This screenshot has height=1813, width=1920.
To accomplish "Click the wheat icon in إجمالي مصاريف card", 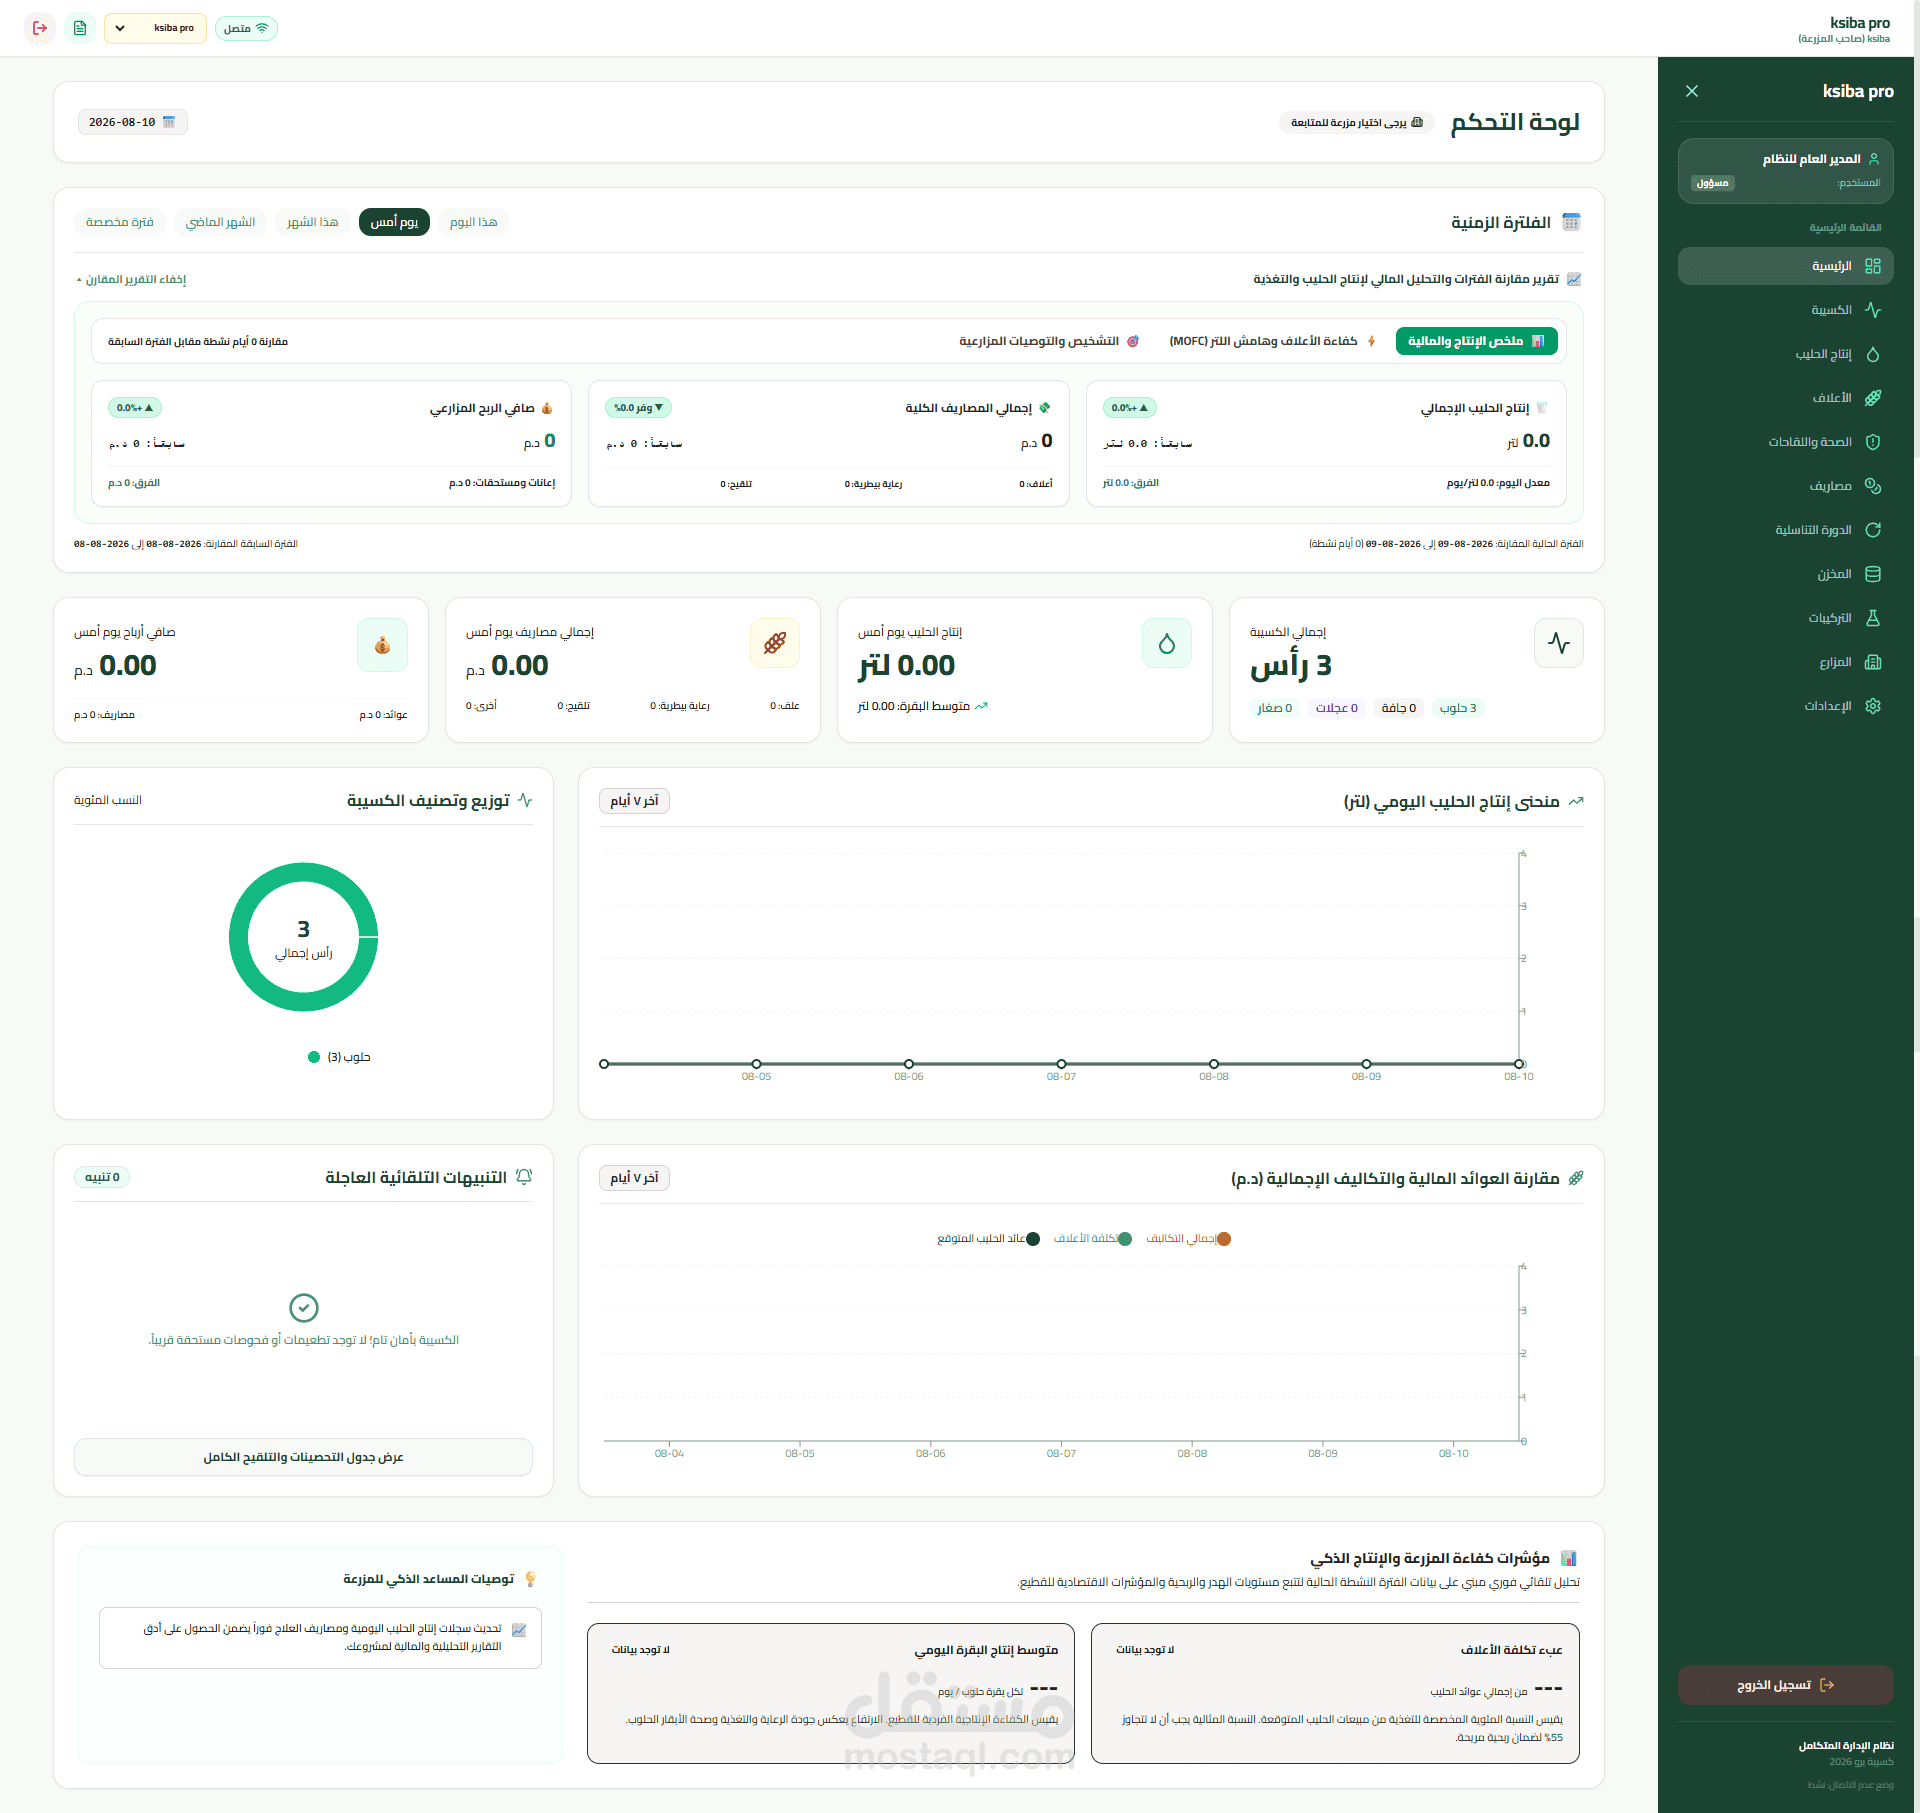I will tap(774, 643).
